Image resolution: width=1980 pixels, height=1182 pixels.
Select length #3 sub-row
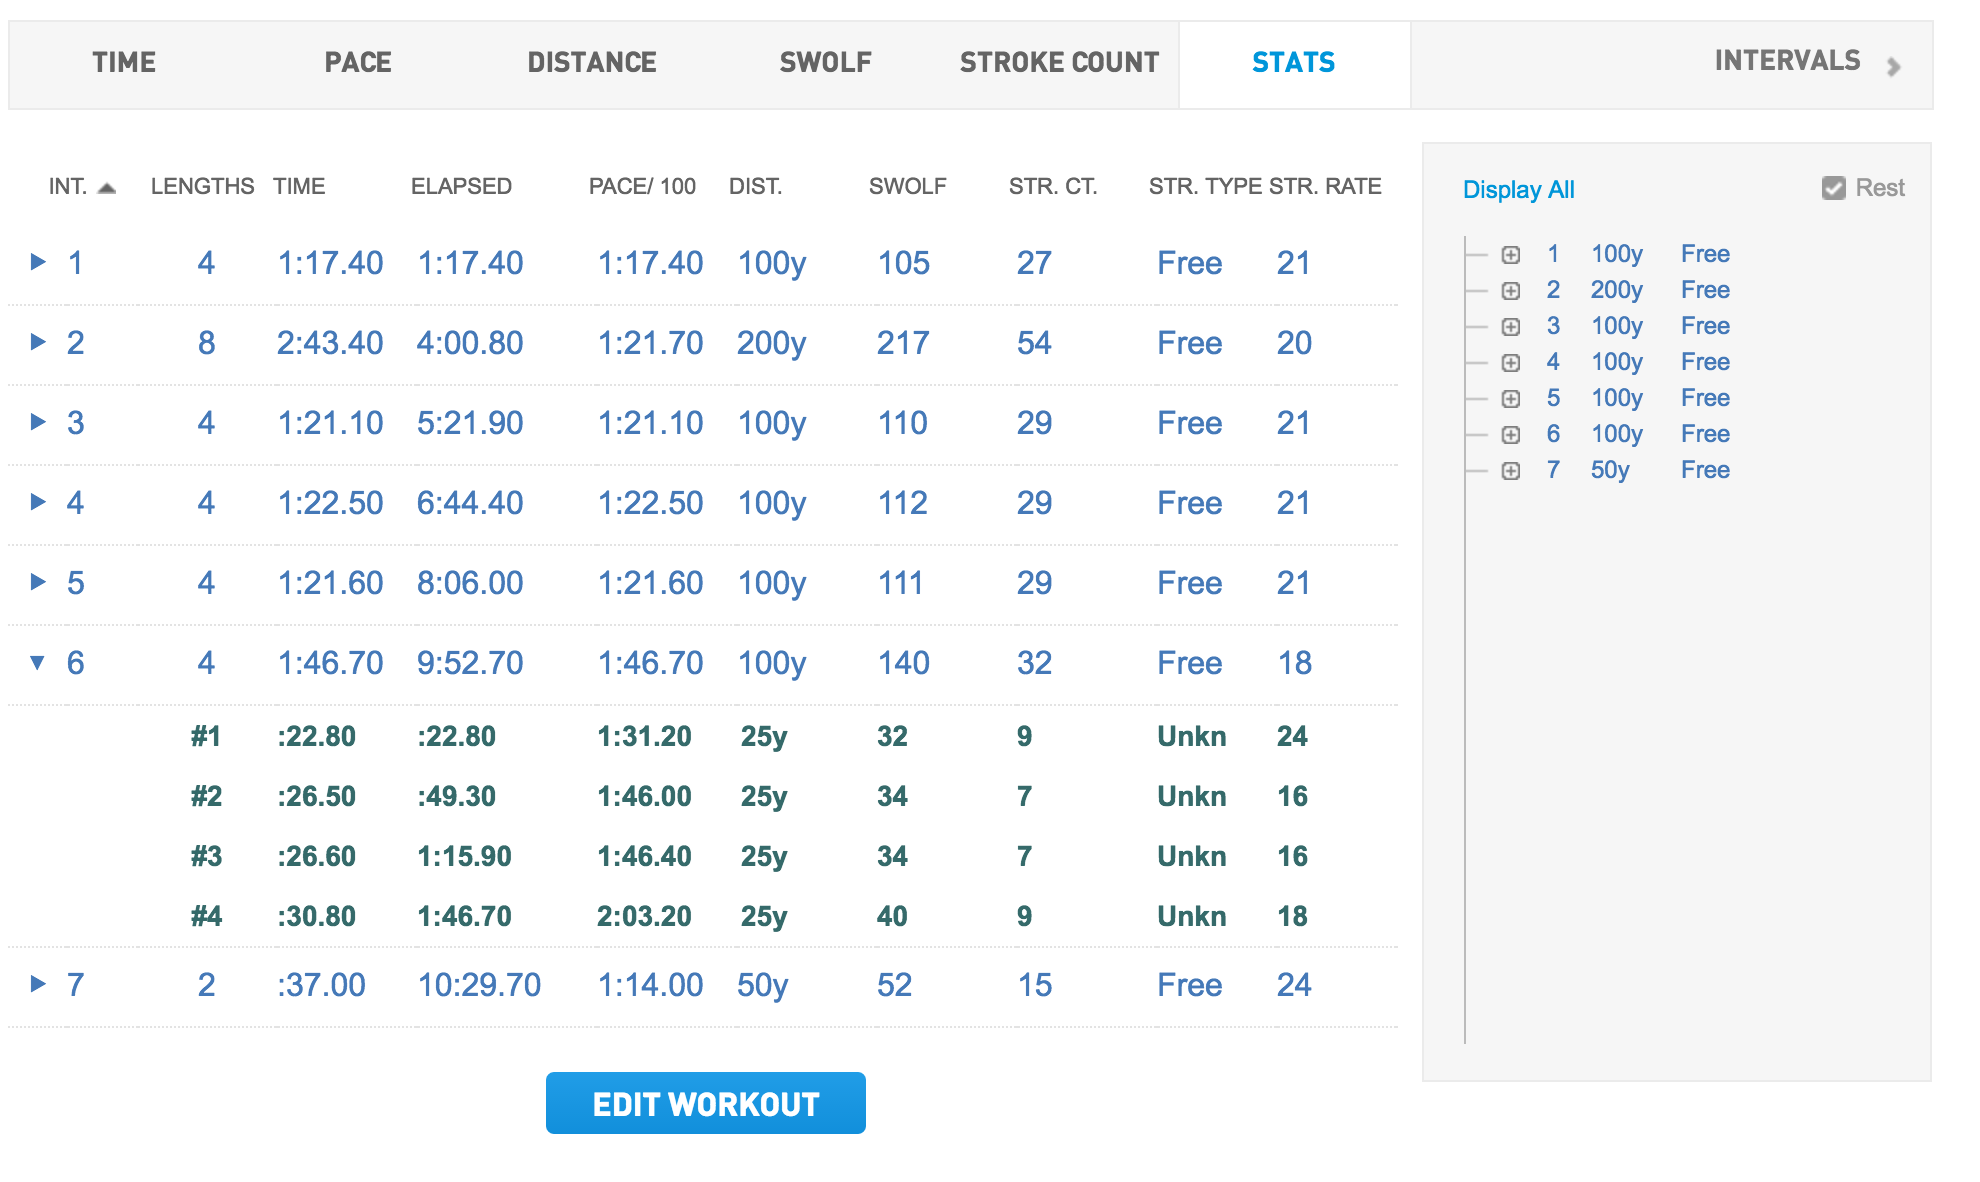click(x=206, y=857)
